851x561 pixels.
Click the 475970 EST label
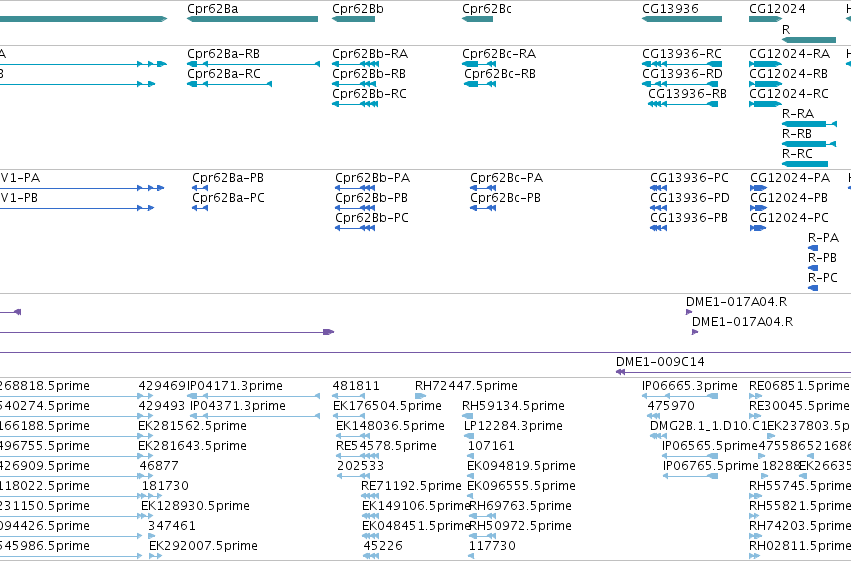(671, 406)
